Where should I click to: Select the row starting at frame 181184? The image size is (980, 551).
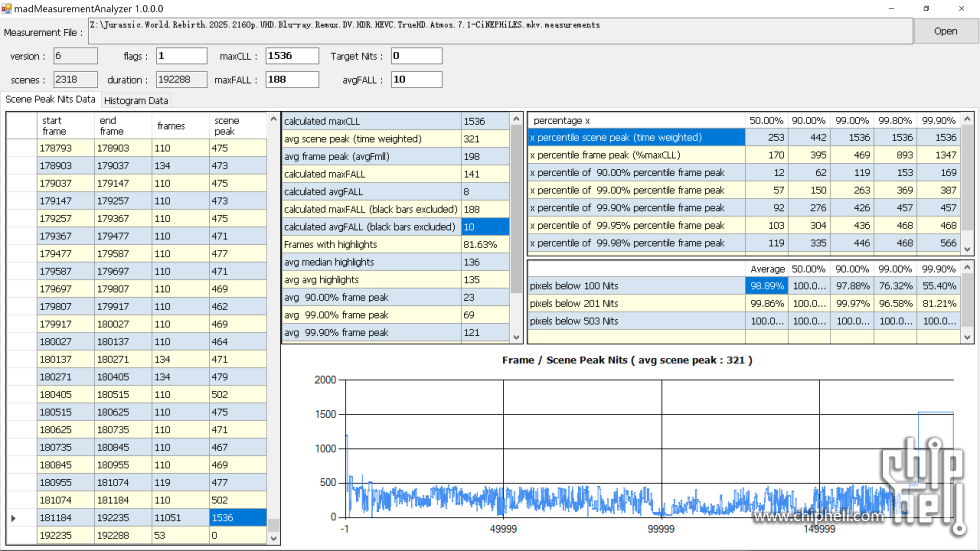[64, 518]
